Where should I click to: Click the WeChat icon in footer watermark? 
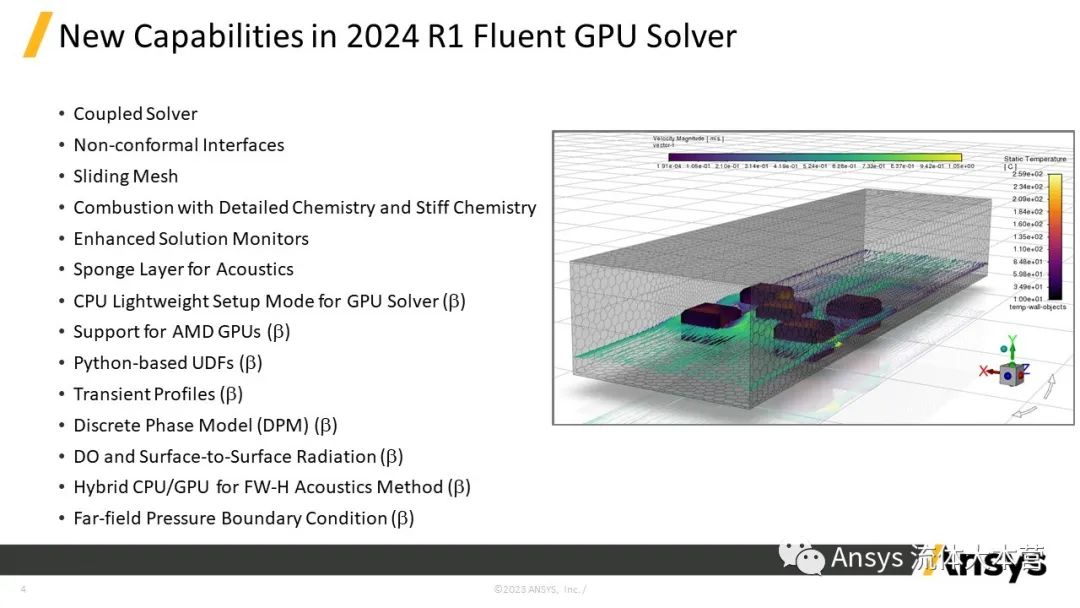pos(802,558)
